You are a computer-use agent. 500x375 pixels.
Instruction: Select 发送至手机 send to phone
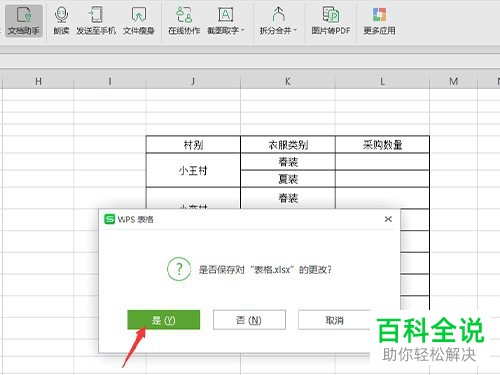click(96, 21)
